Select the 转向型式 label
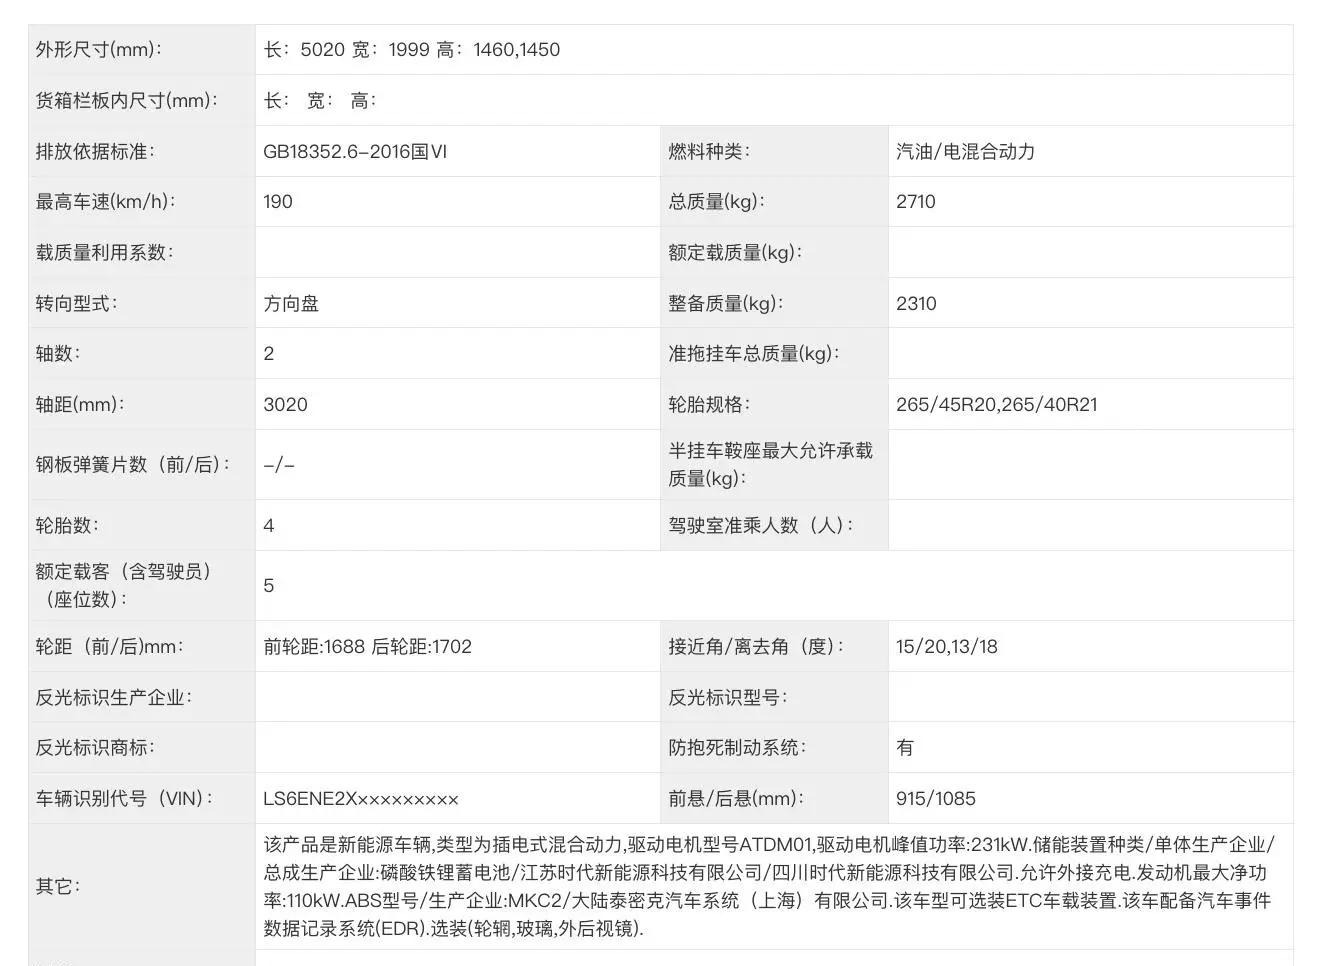Screen dimensions: 1322x966 pyautogui.click(x=76, y=304)
